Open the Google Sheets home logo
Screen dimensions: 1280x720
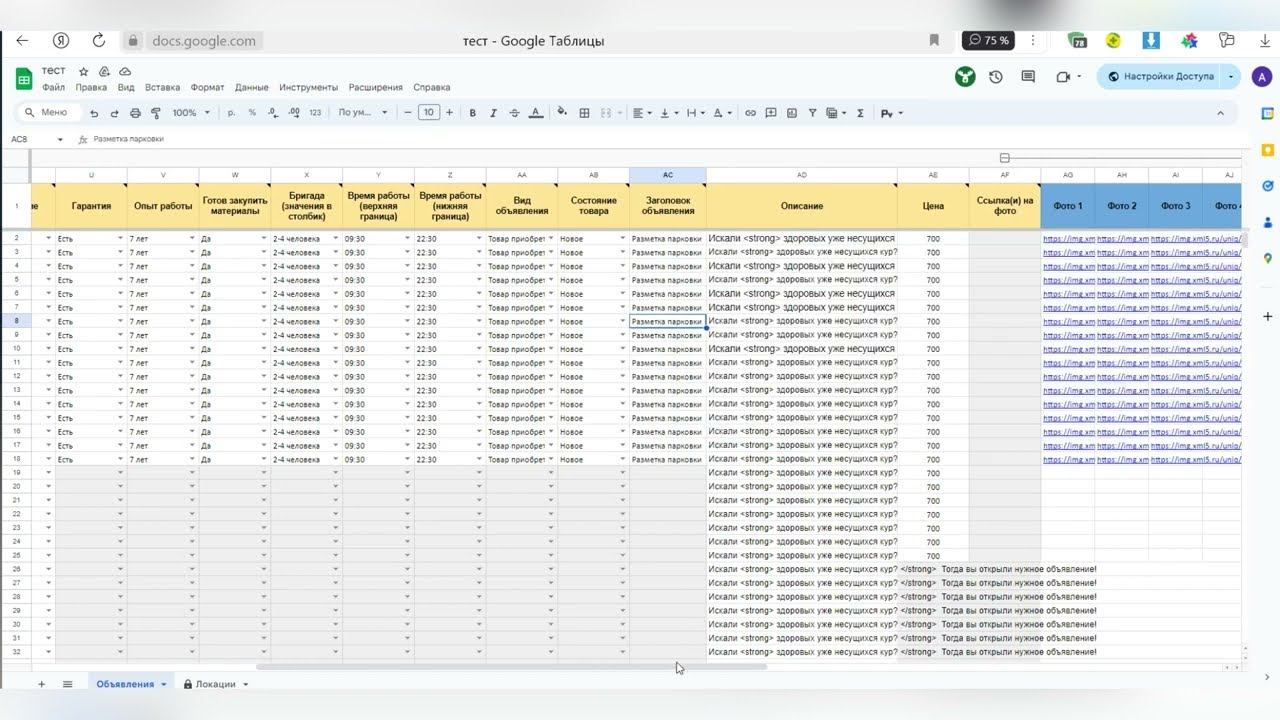(24, 79)
